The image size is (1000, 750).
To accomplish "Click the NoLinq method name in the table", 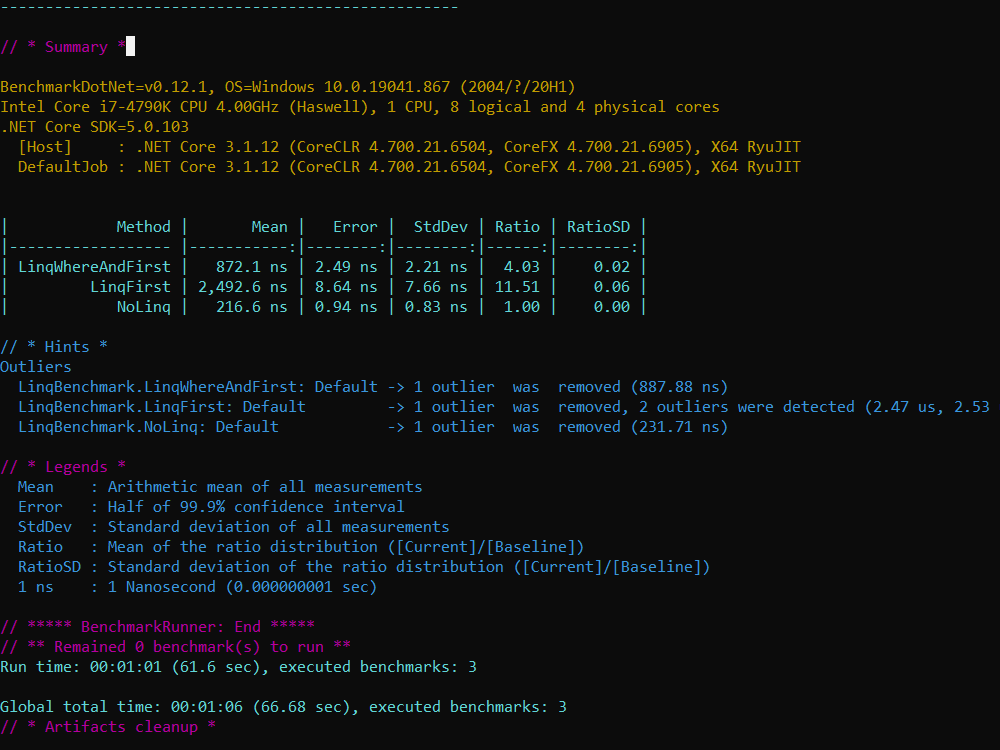I will click(x=143, y=307).
